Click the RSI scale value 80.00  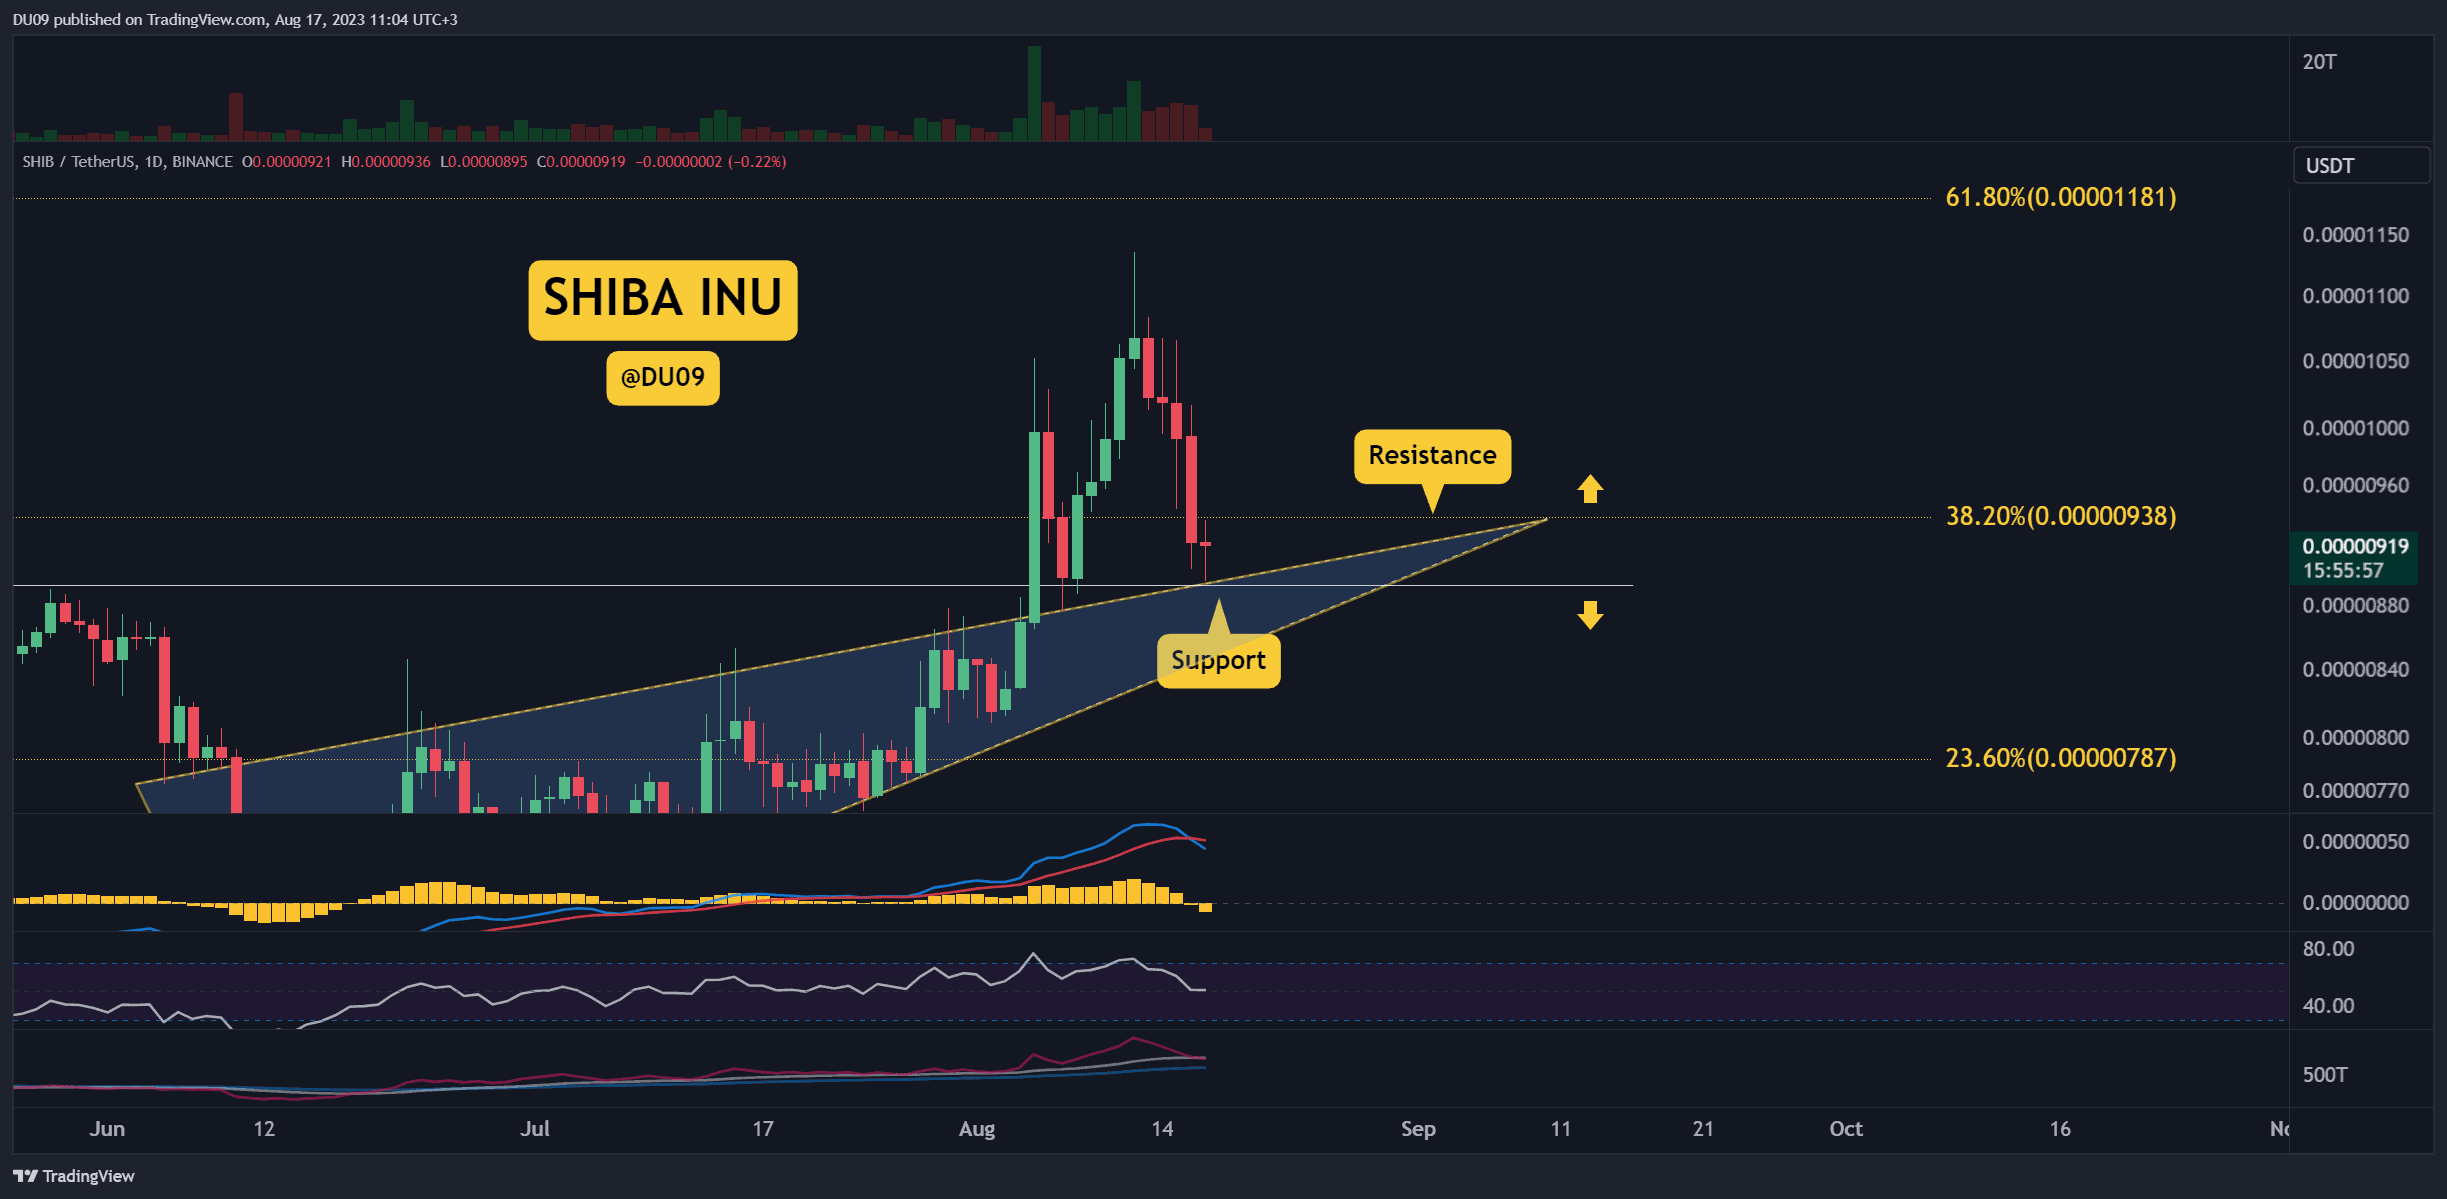click(x=2328, y=948)
